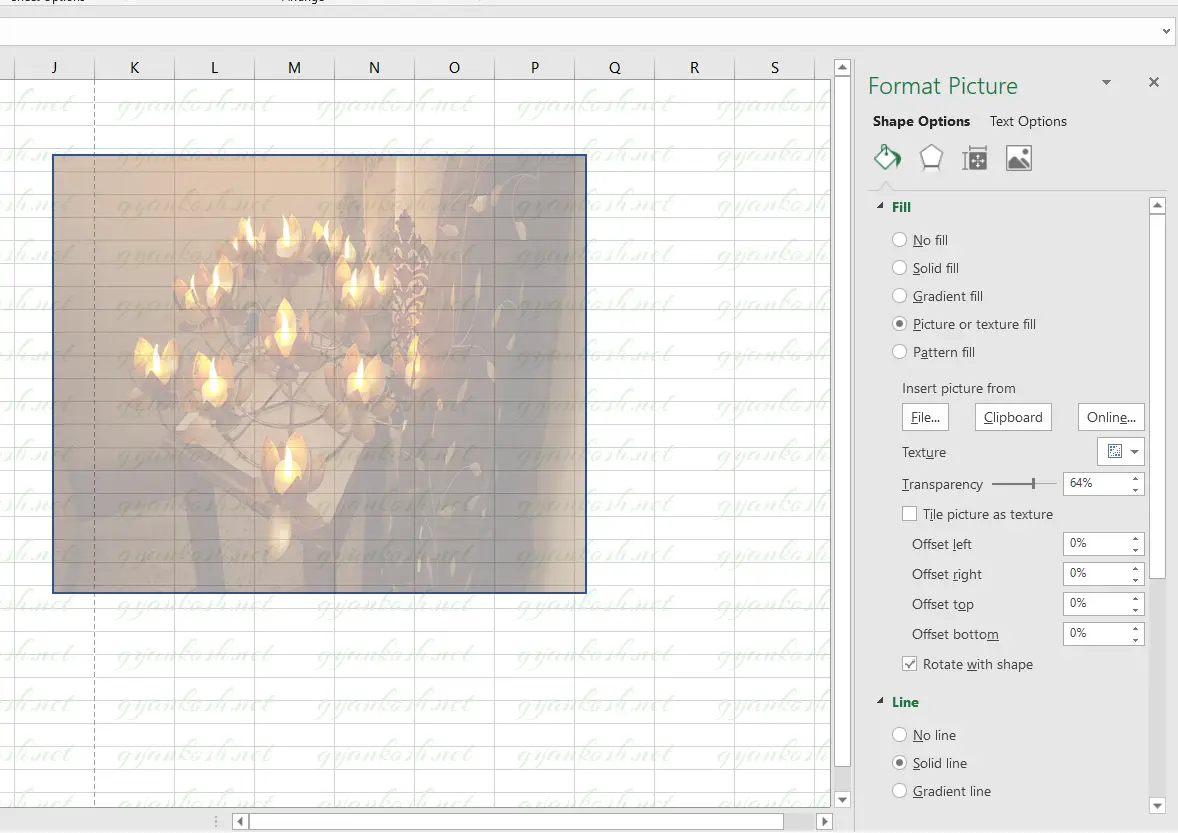This screenshot has height=833, width=1178.
Task: Decrease Offset right value
Action: pos(1136,579)
